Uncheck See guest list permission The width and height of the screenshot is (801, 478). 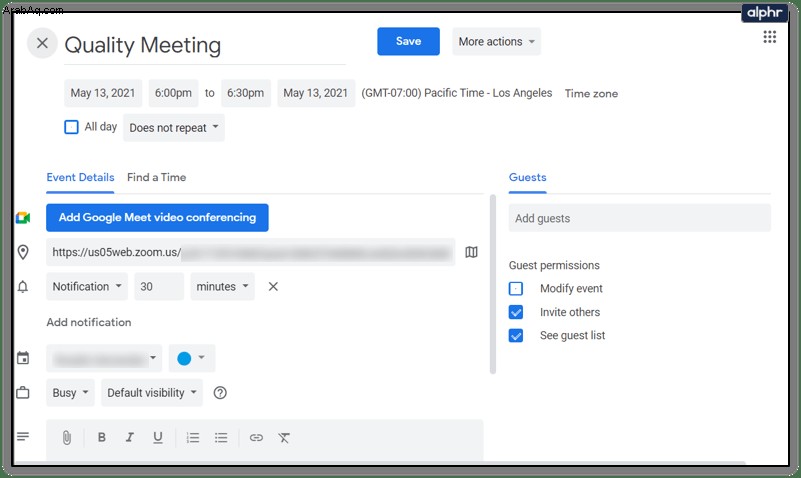[x=516, y=336]
